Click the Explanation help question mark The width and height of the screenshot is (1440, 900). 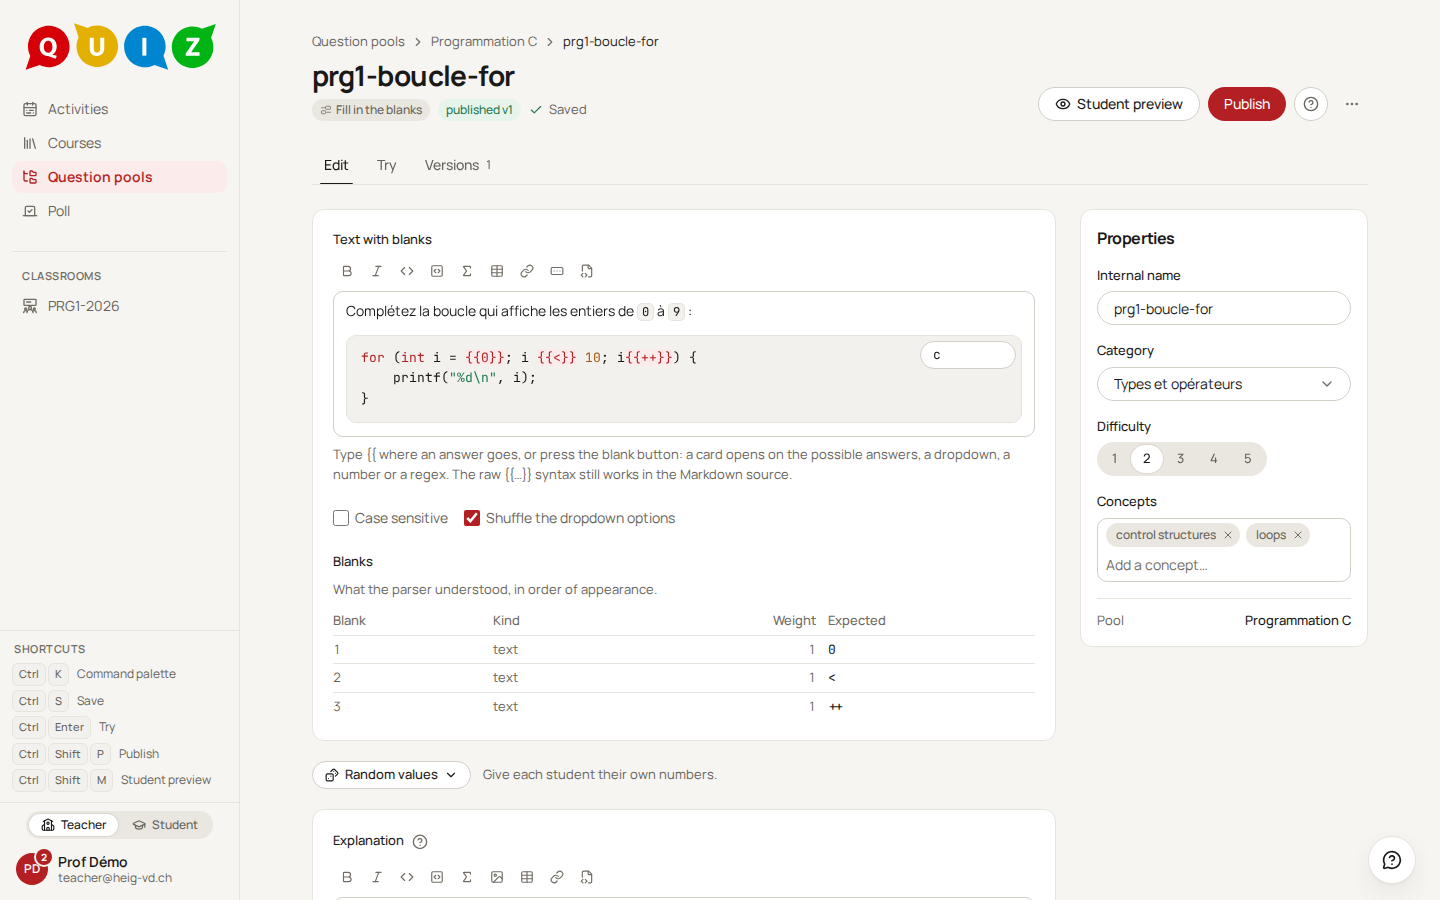(420, 842)
